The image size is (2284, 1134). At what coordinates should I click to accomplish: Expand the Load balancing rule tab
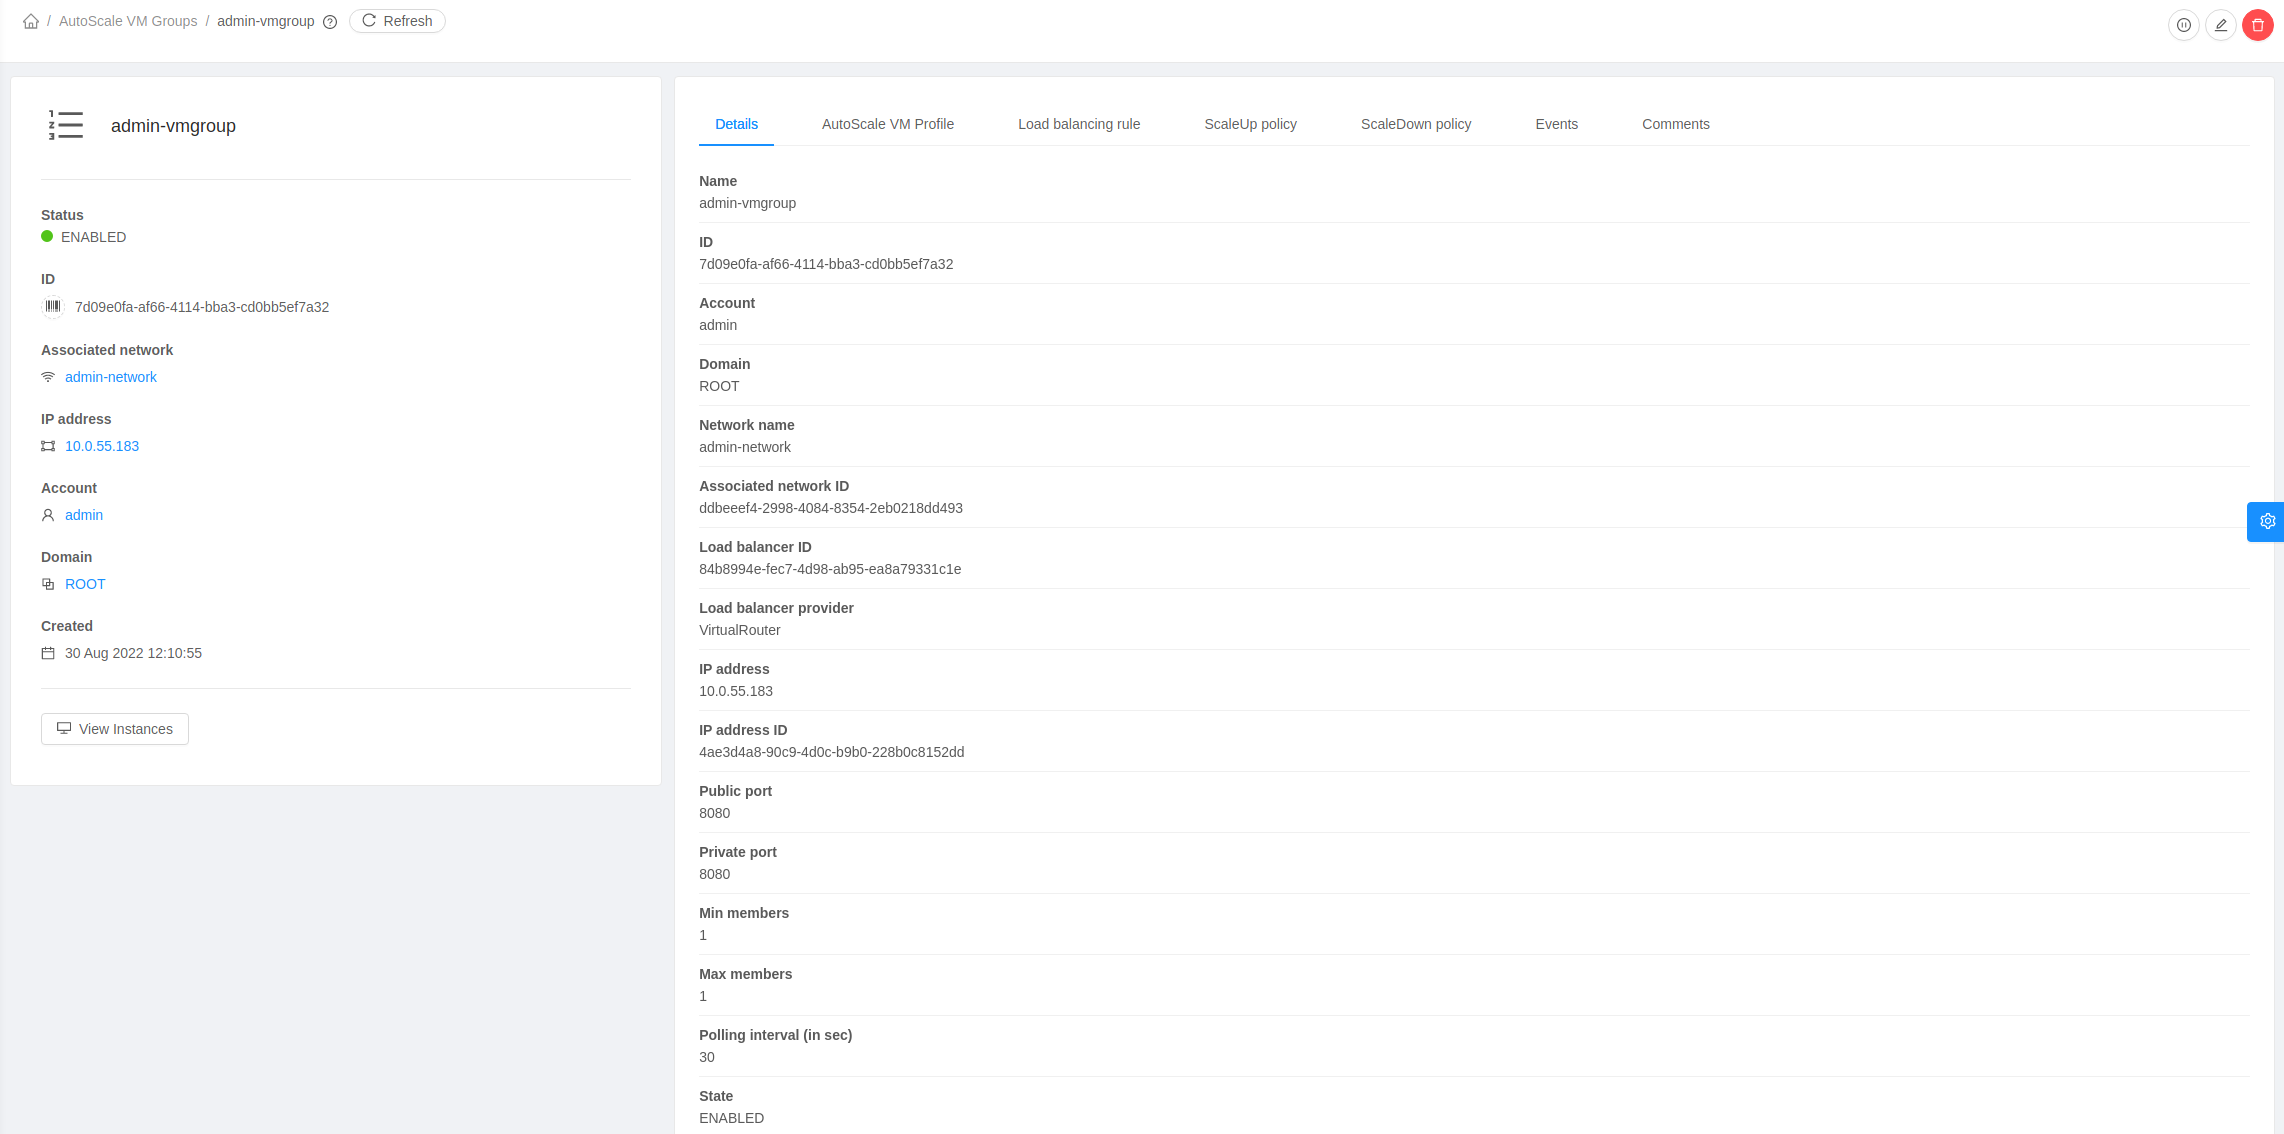coord(1079,124)
